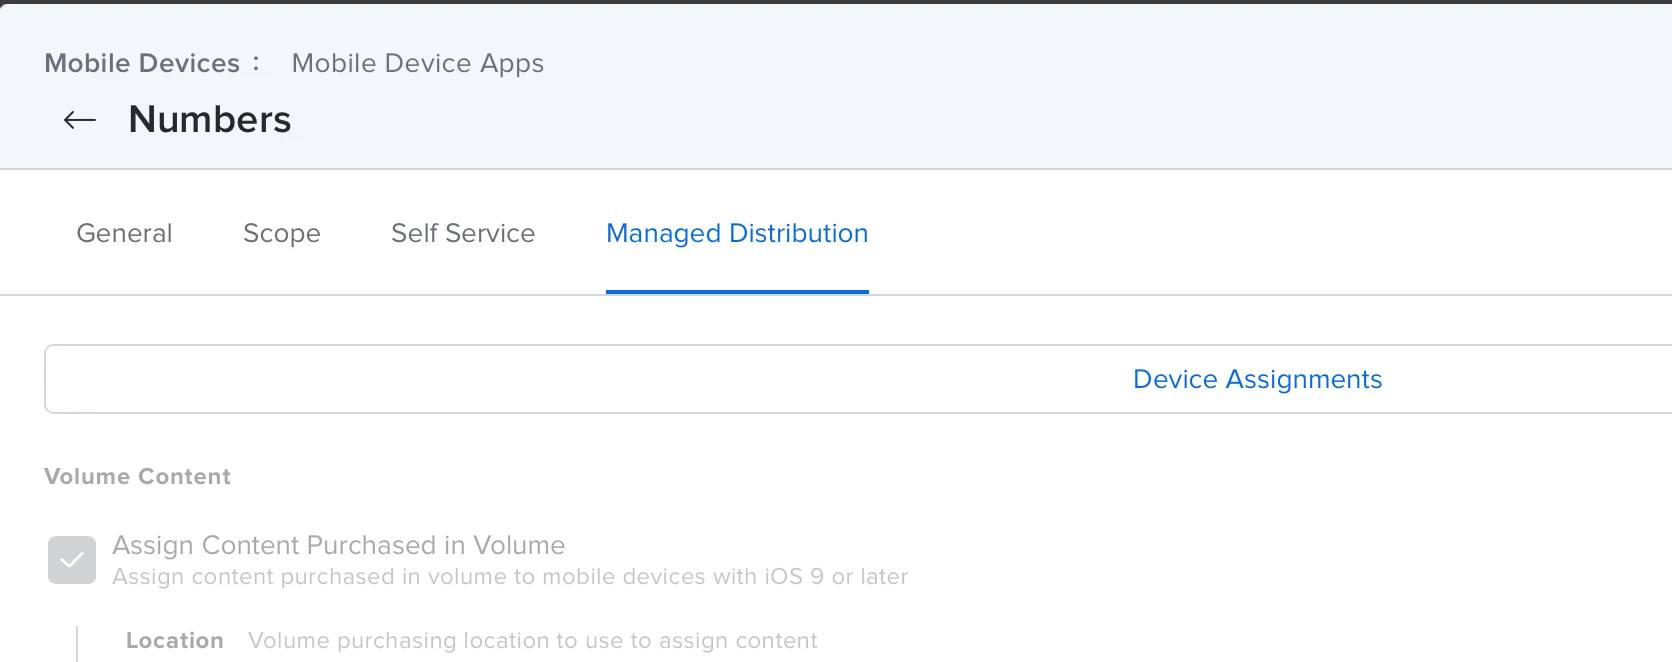Click the Numbers page title
This screenshot has width=1672, height=662.
210,120
